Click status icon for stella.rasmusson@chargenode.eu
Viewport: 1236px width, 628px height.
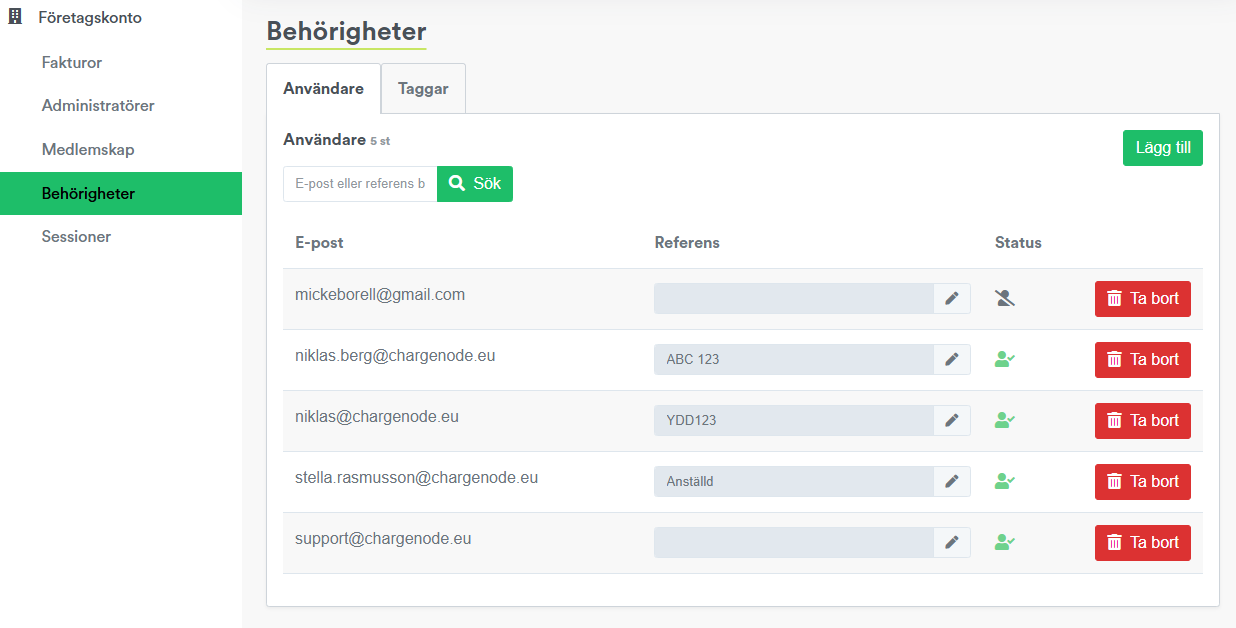(1005, 482)
